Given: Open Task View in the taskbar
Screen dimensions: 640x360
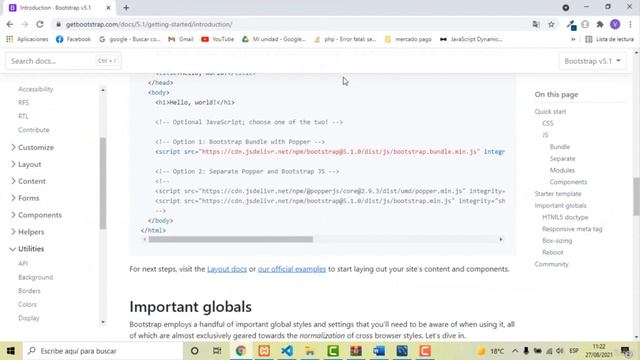Looking at the screenshot, I should coord(217,351).
